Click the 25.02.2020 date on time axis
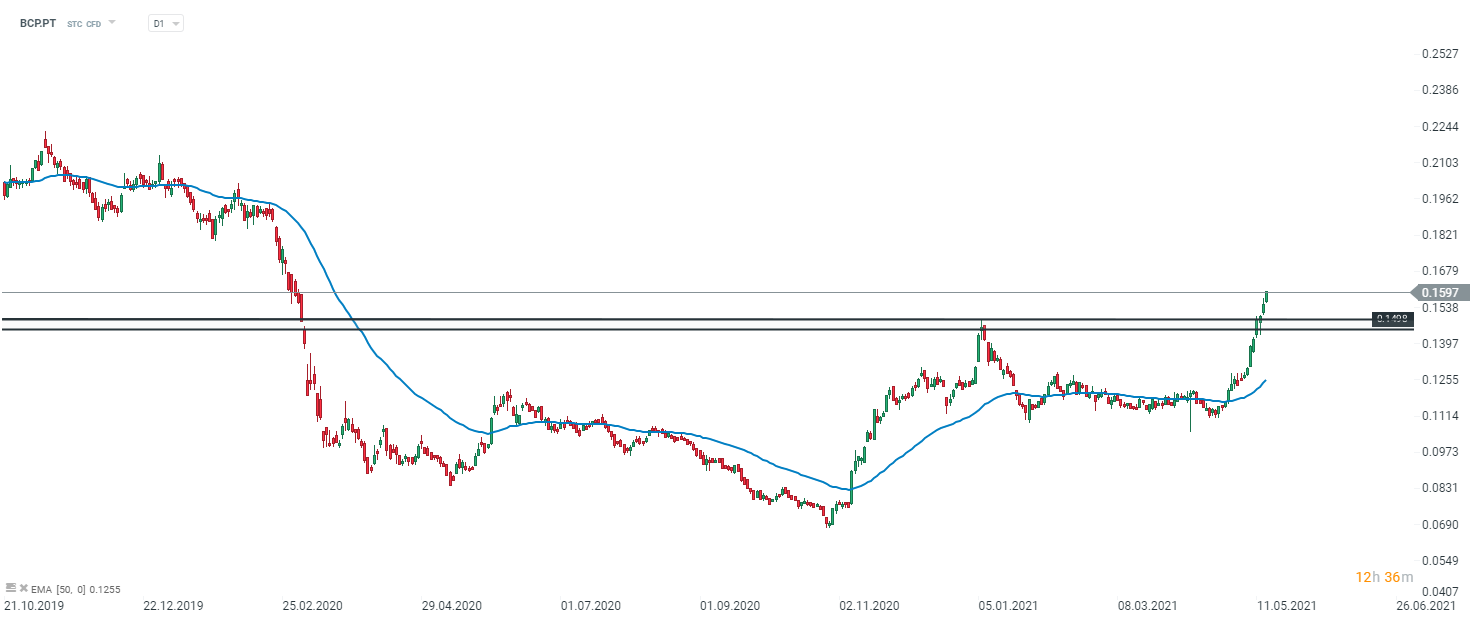Viewport: 1482px width, 622px height. tap(310, 606)
